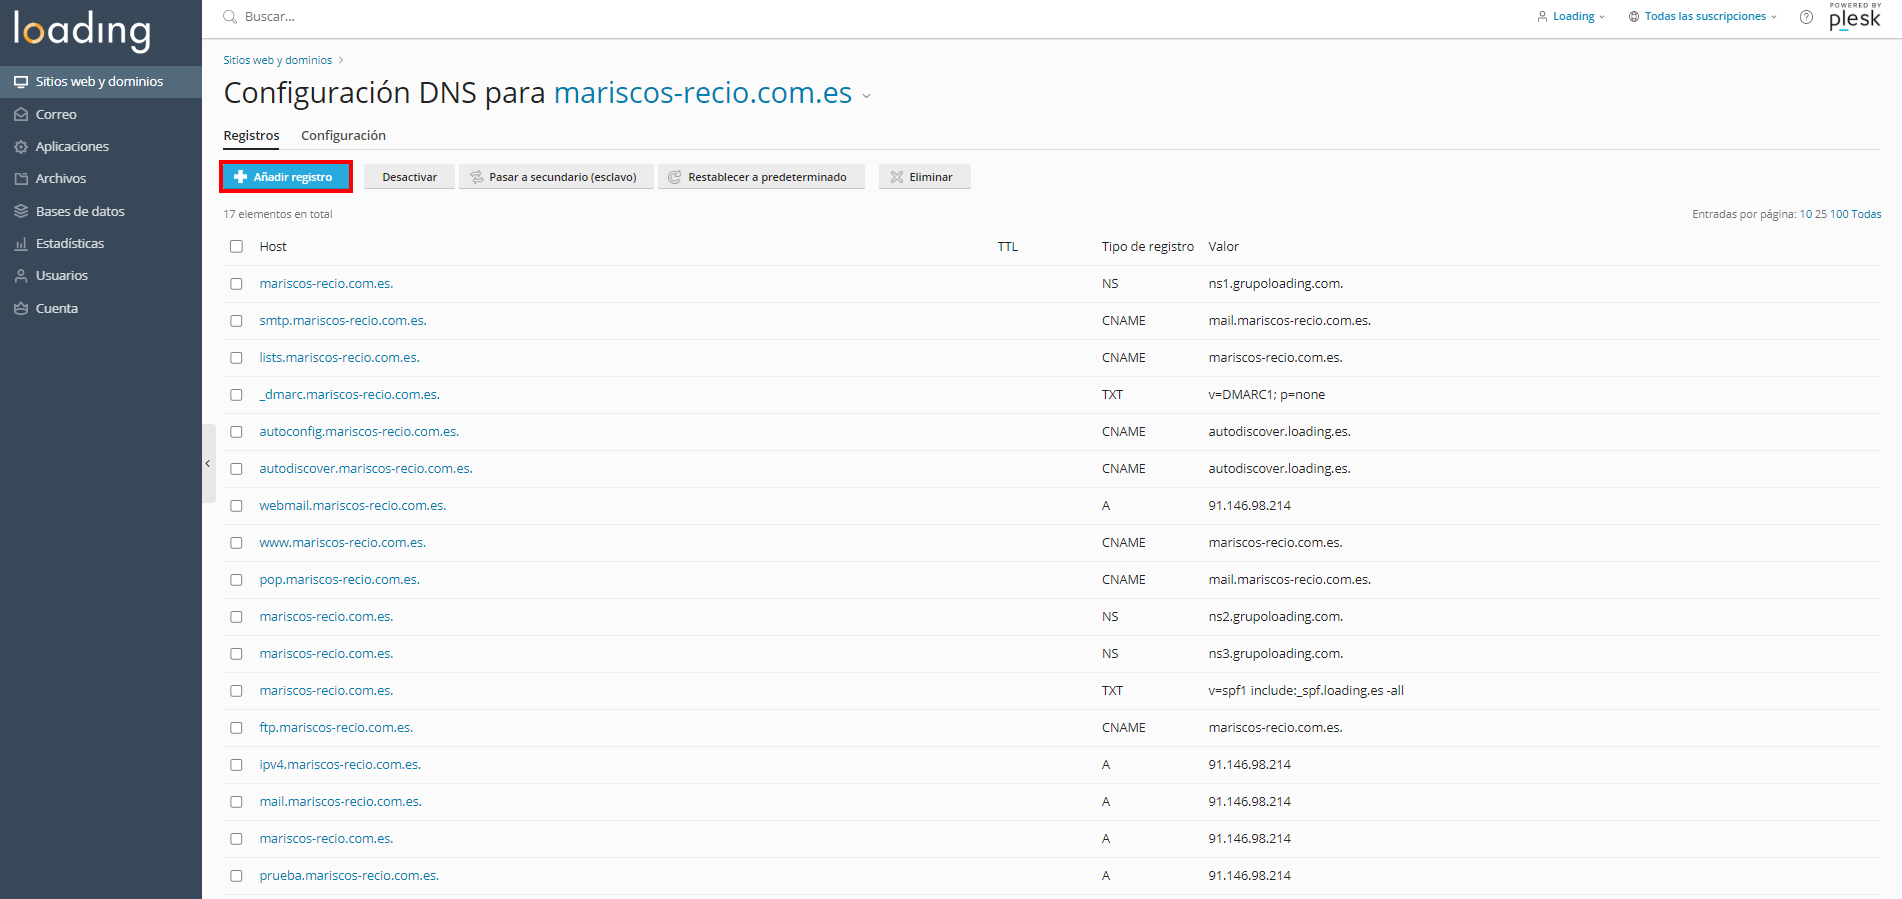Select the _dmarc record checkbox
Image resolution: width=1902 pixels, height=899 pixels.
[236, 395]
